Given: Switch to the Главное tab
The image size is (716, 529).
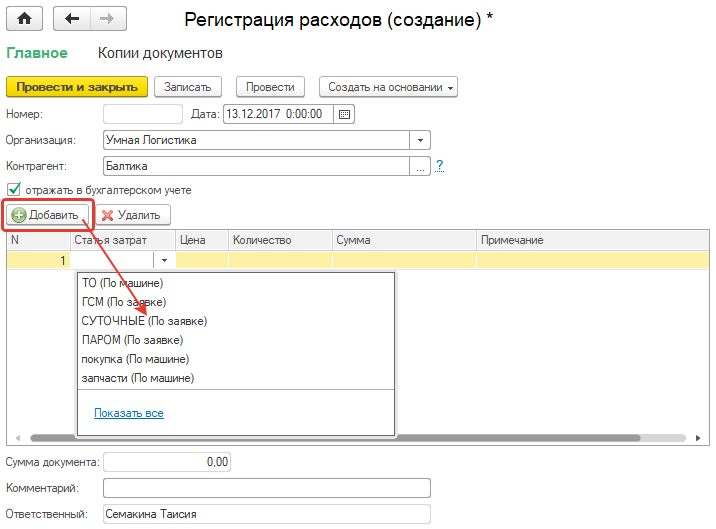Looking at the screenshot, I should (x=37, y=53).
